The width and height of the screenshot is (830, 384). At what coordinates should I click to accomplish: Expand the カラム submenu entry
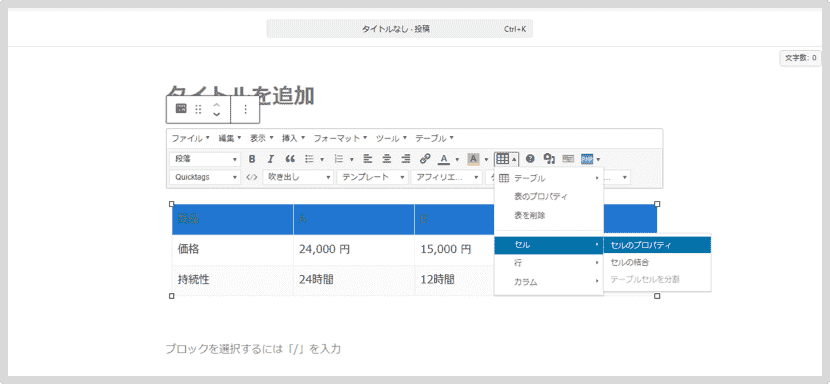(x=549, y=282)
